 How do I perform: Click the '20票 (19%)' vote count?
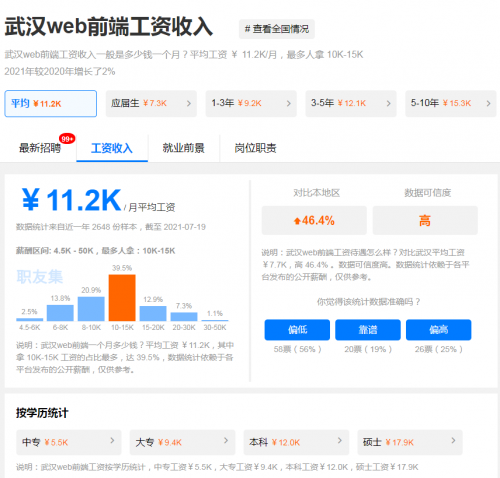(368, 349)
